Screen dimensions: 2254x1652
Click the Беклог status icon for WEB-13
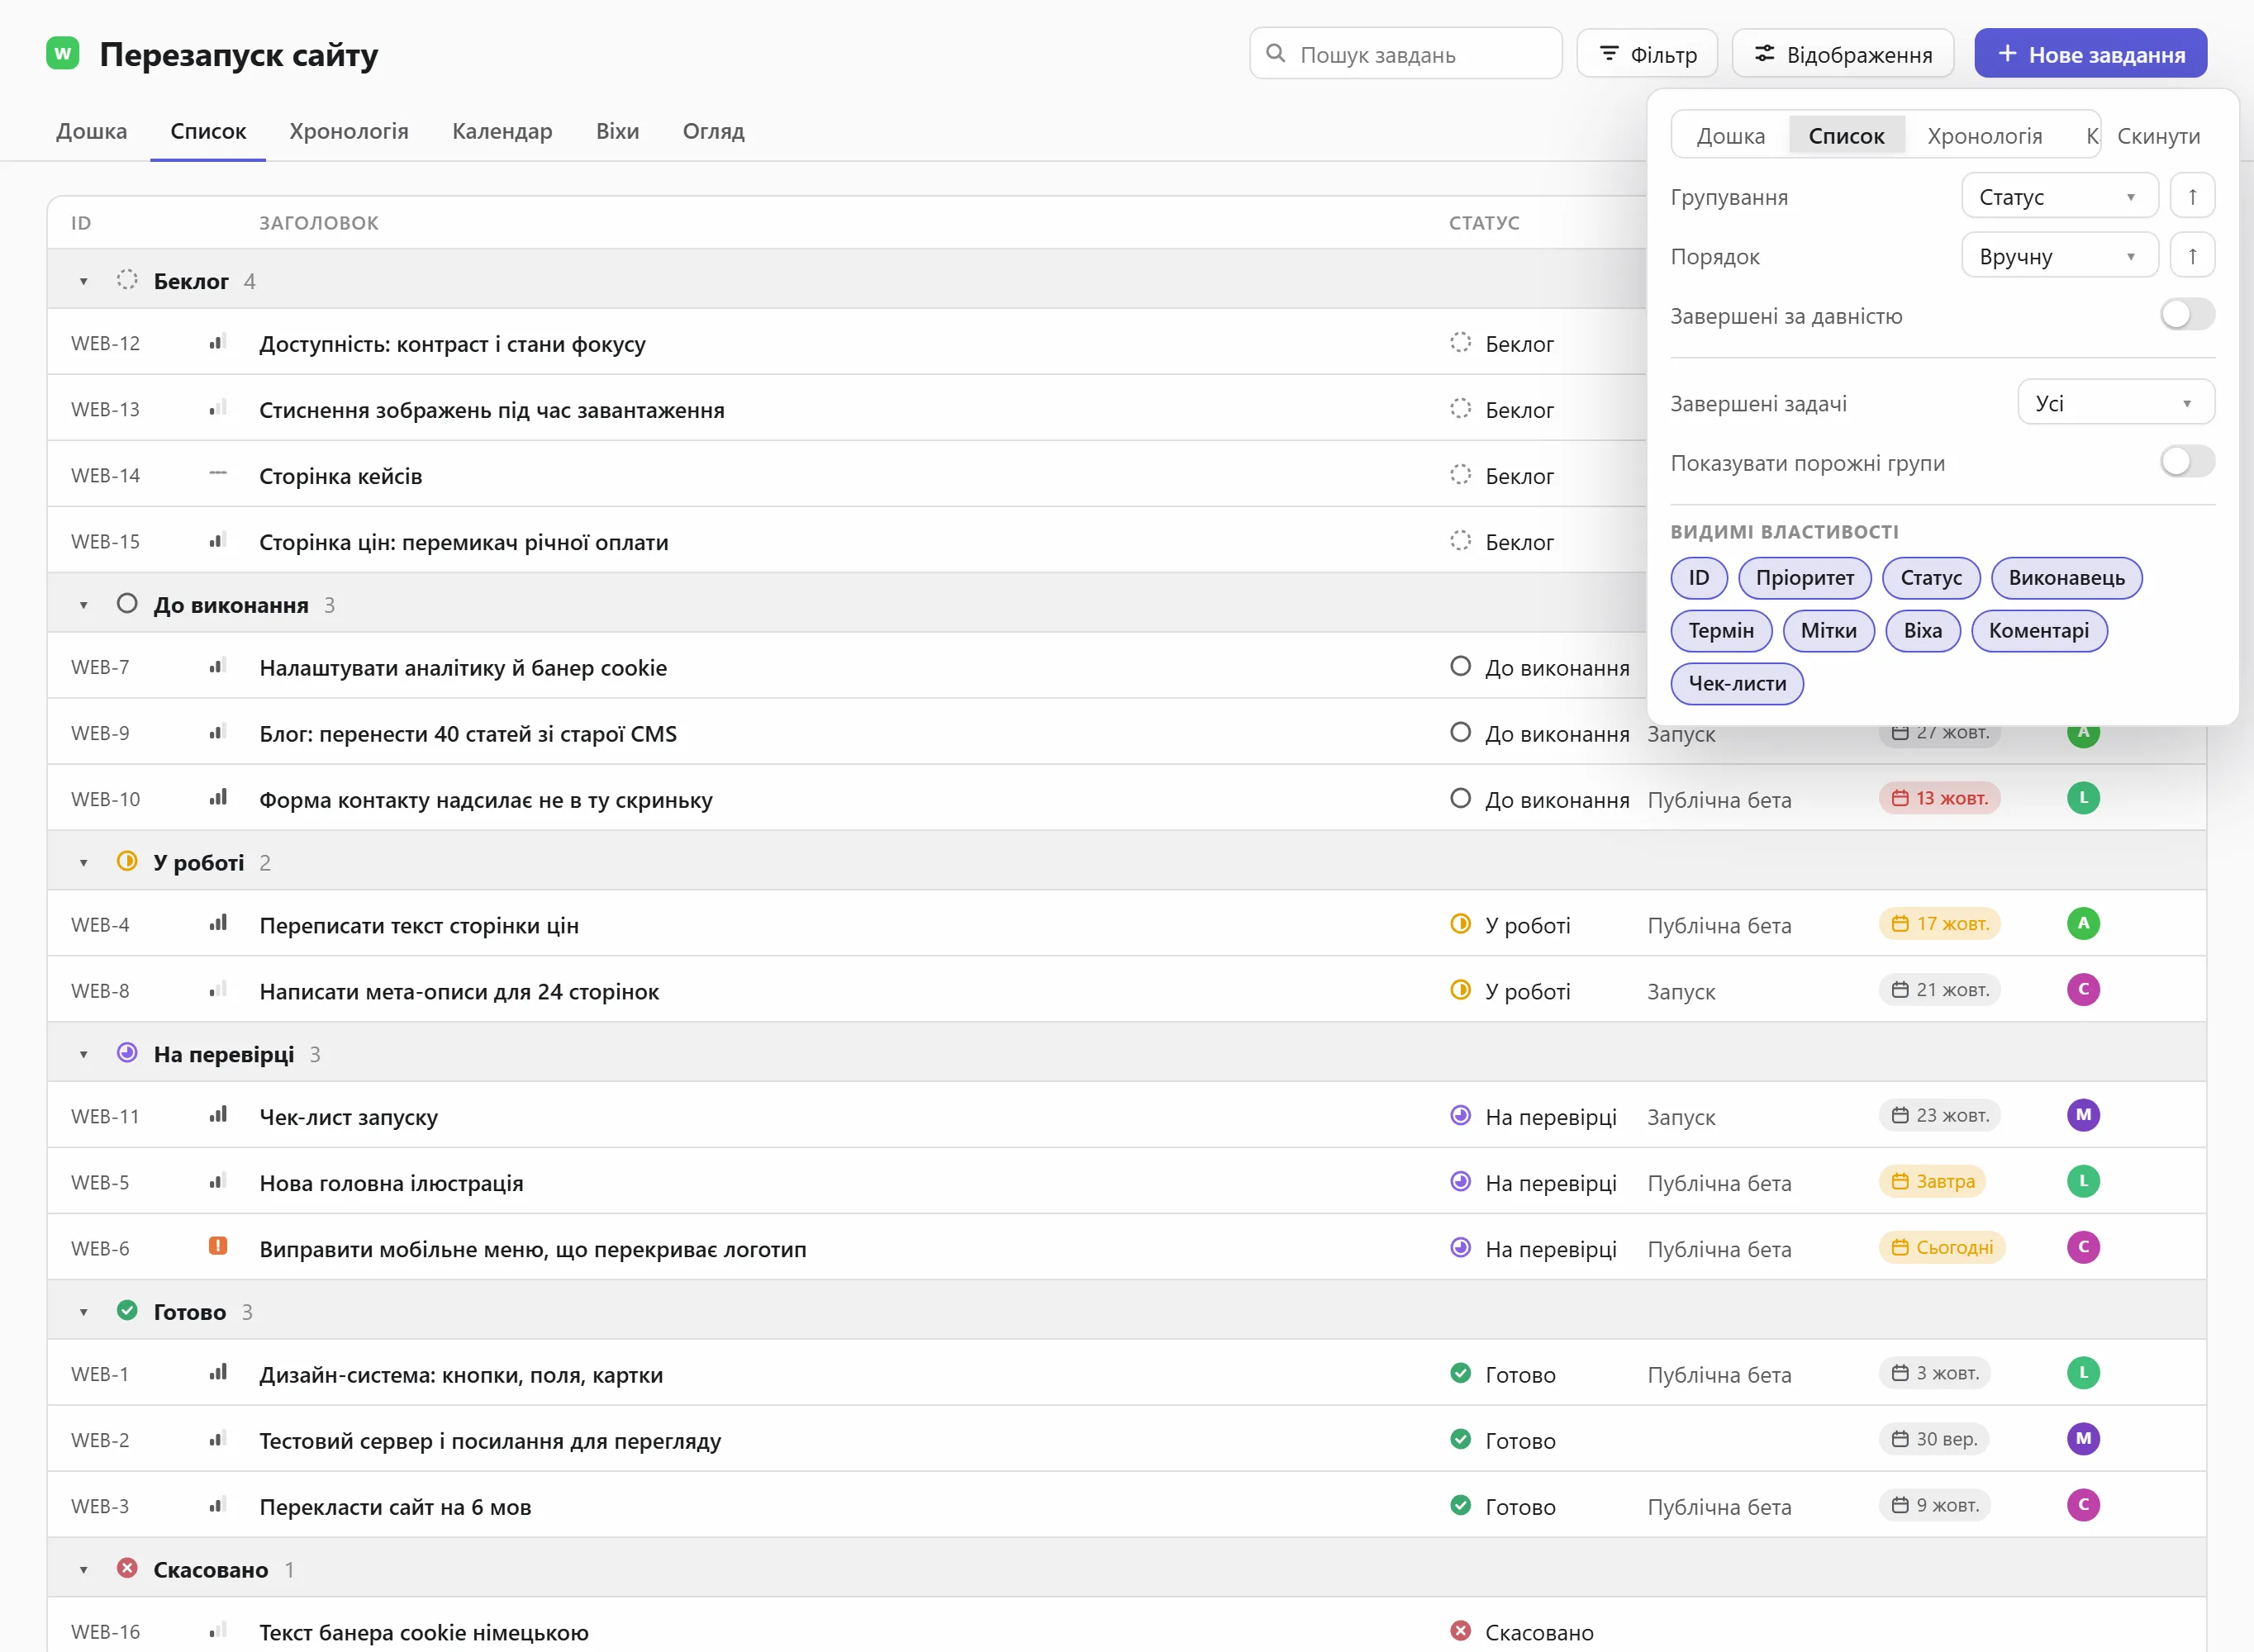click(1460, 408)
